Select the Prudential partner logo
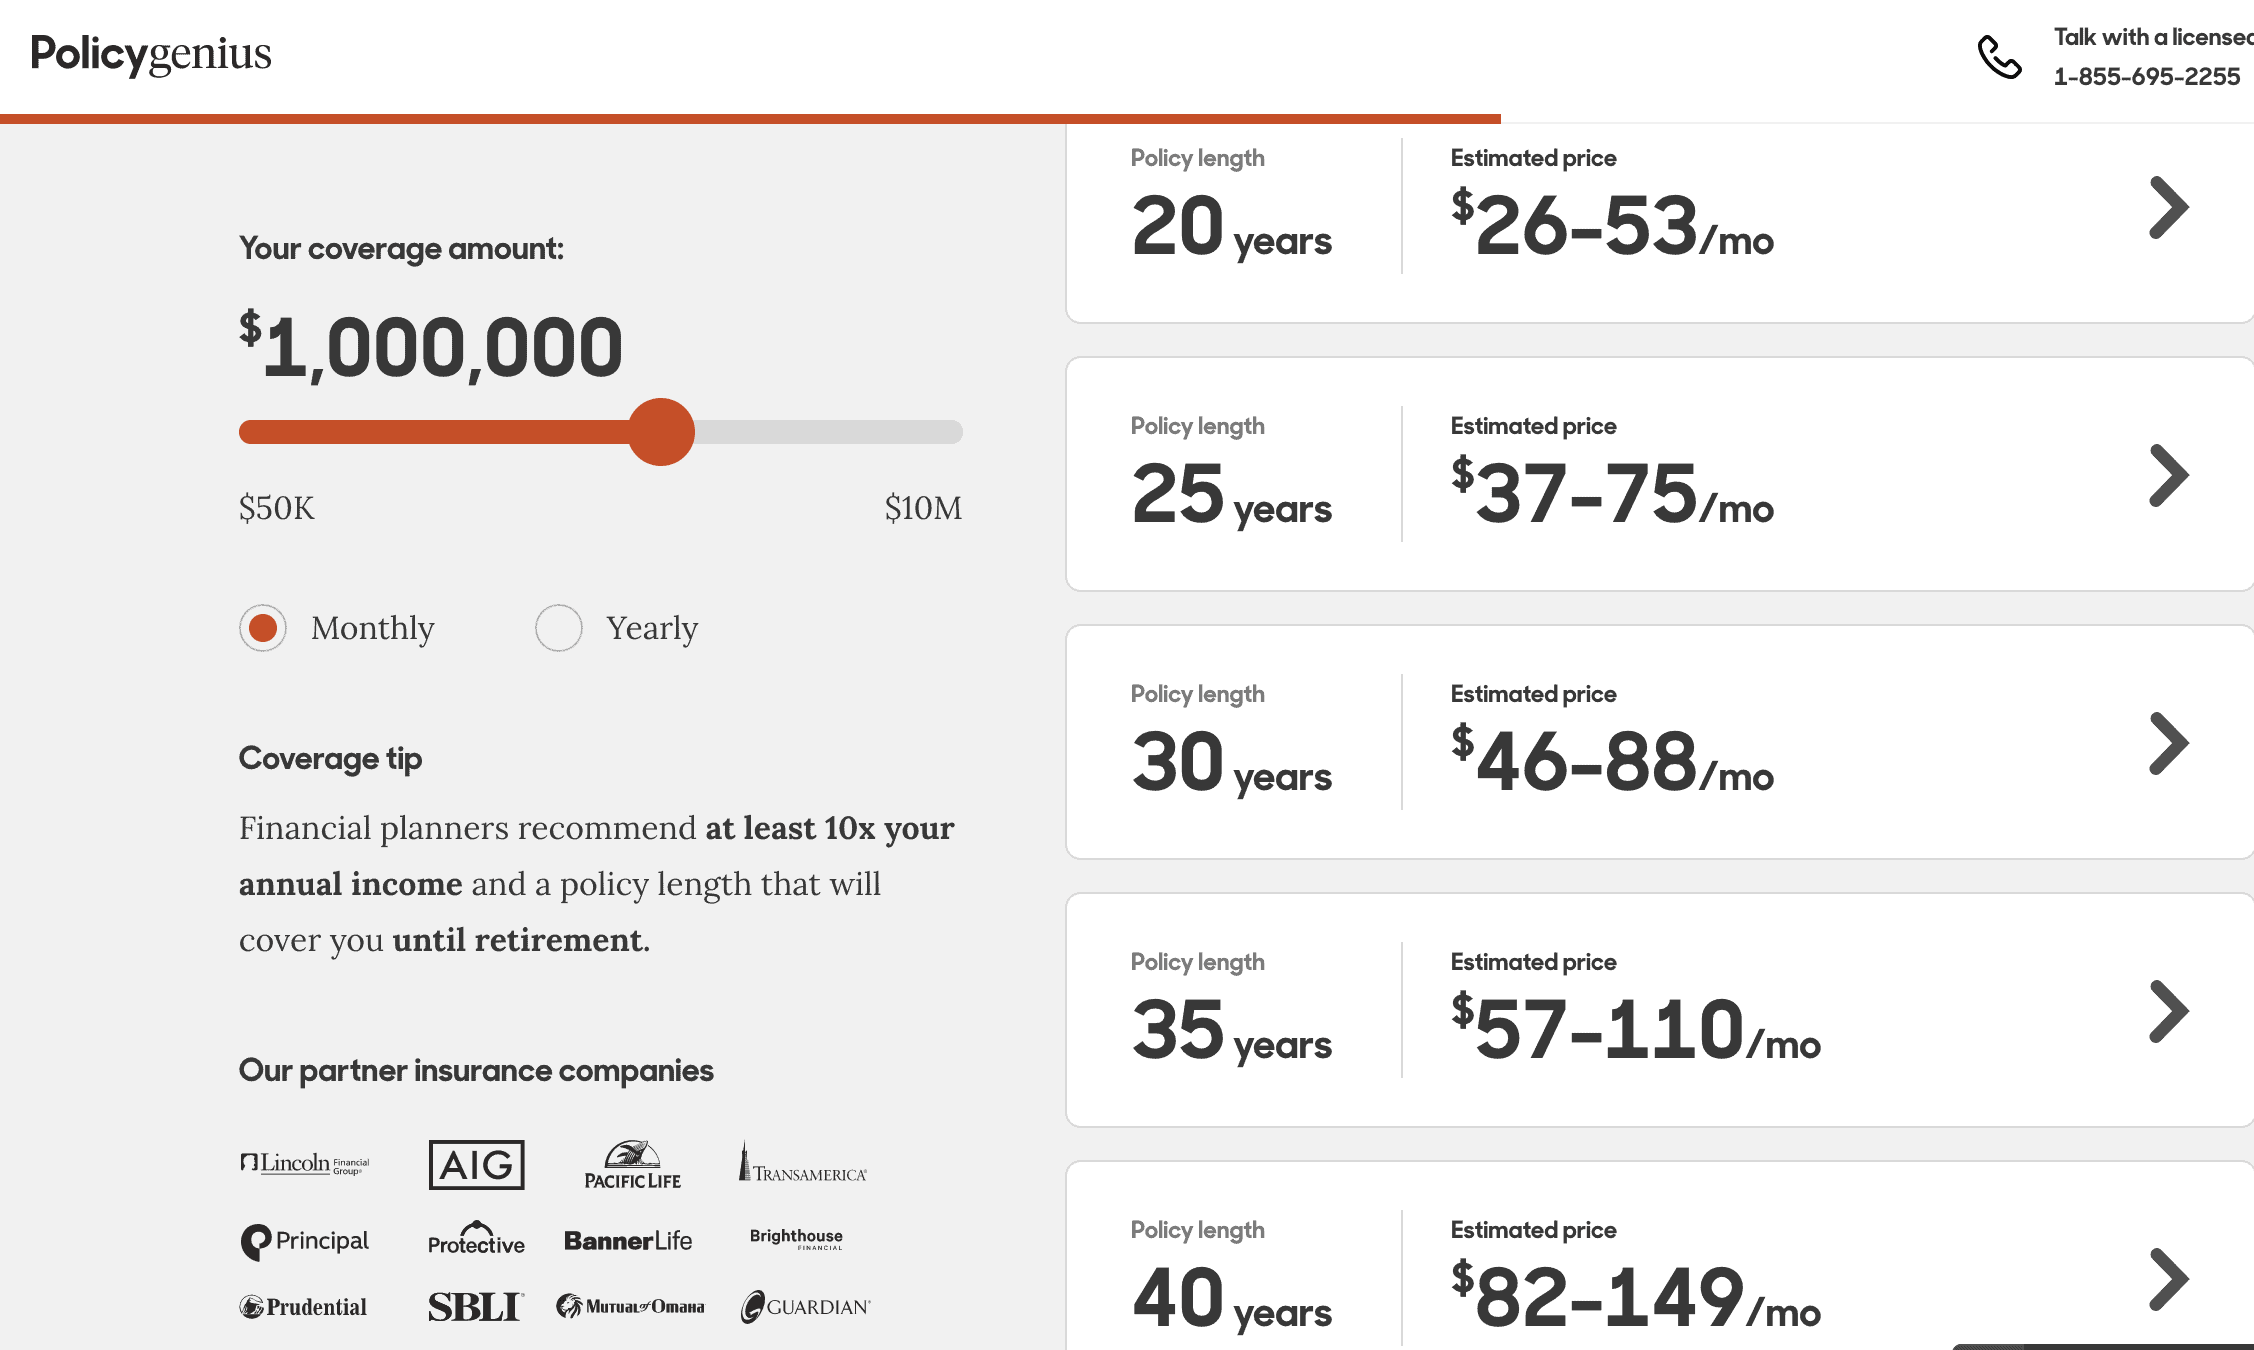The image size is (2254, 1350). tap(303, 1306)
